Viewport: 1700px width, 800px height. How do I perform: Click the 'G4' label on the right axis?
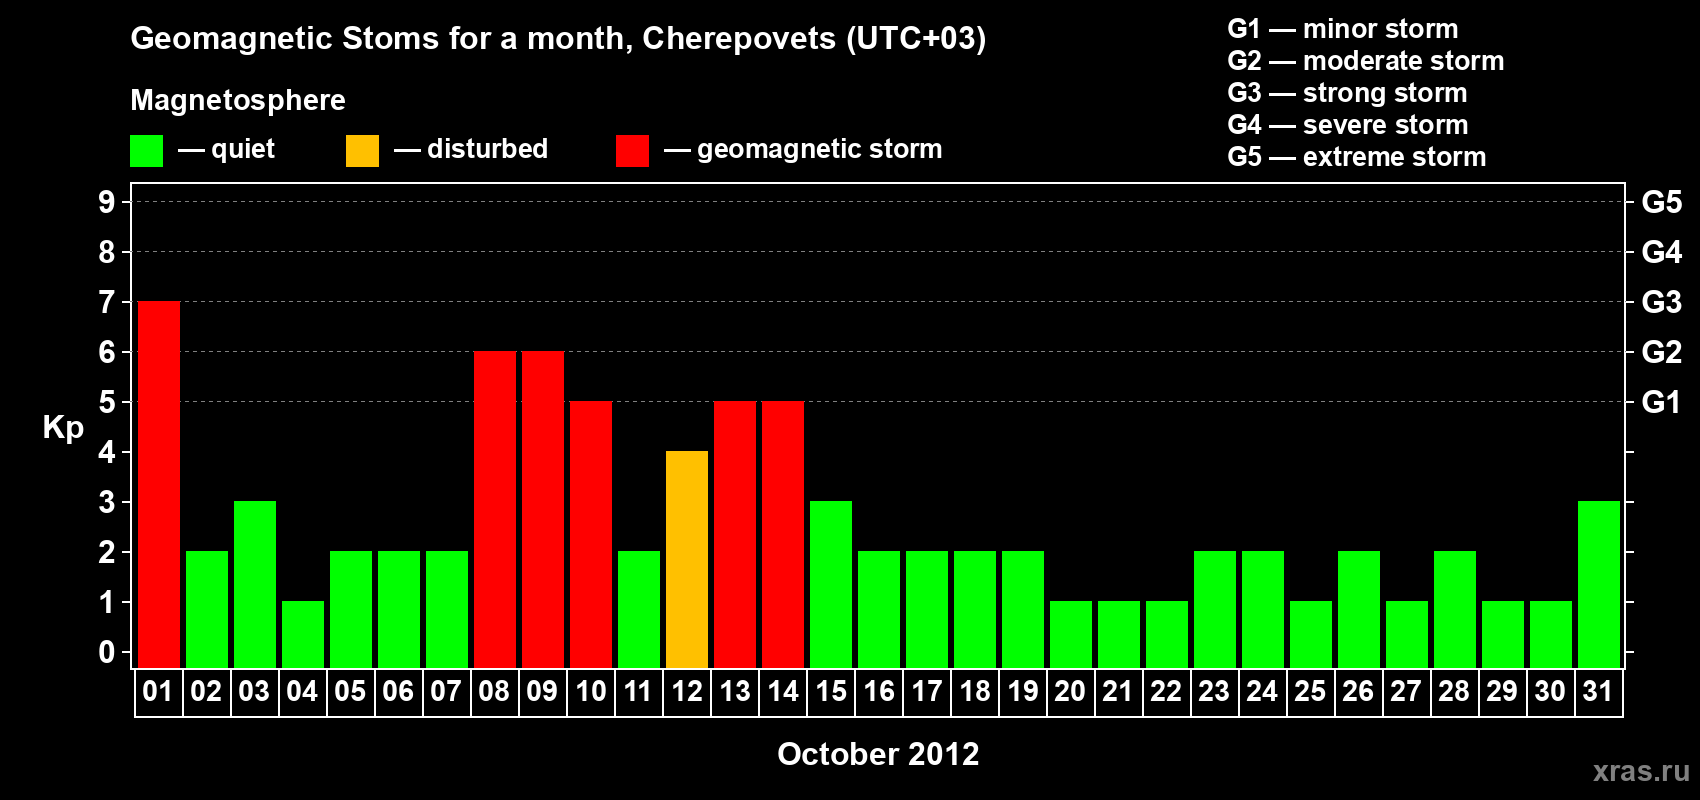[x=1662, y=252]
